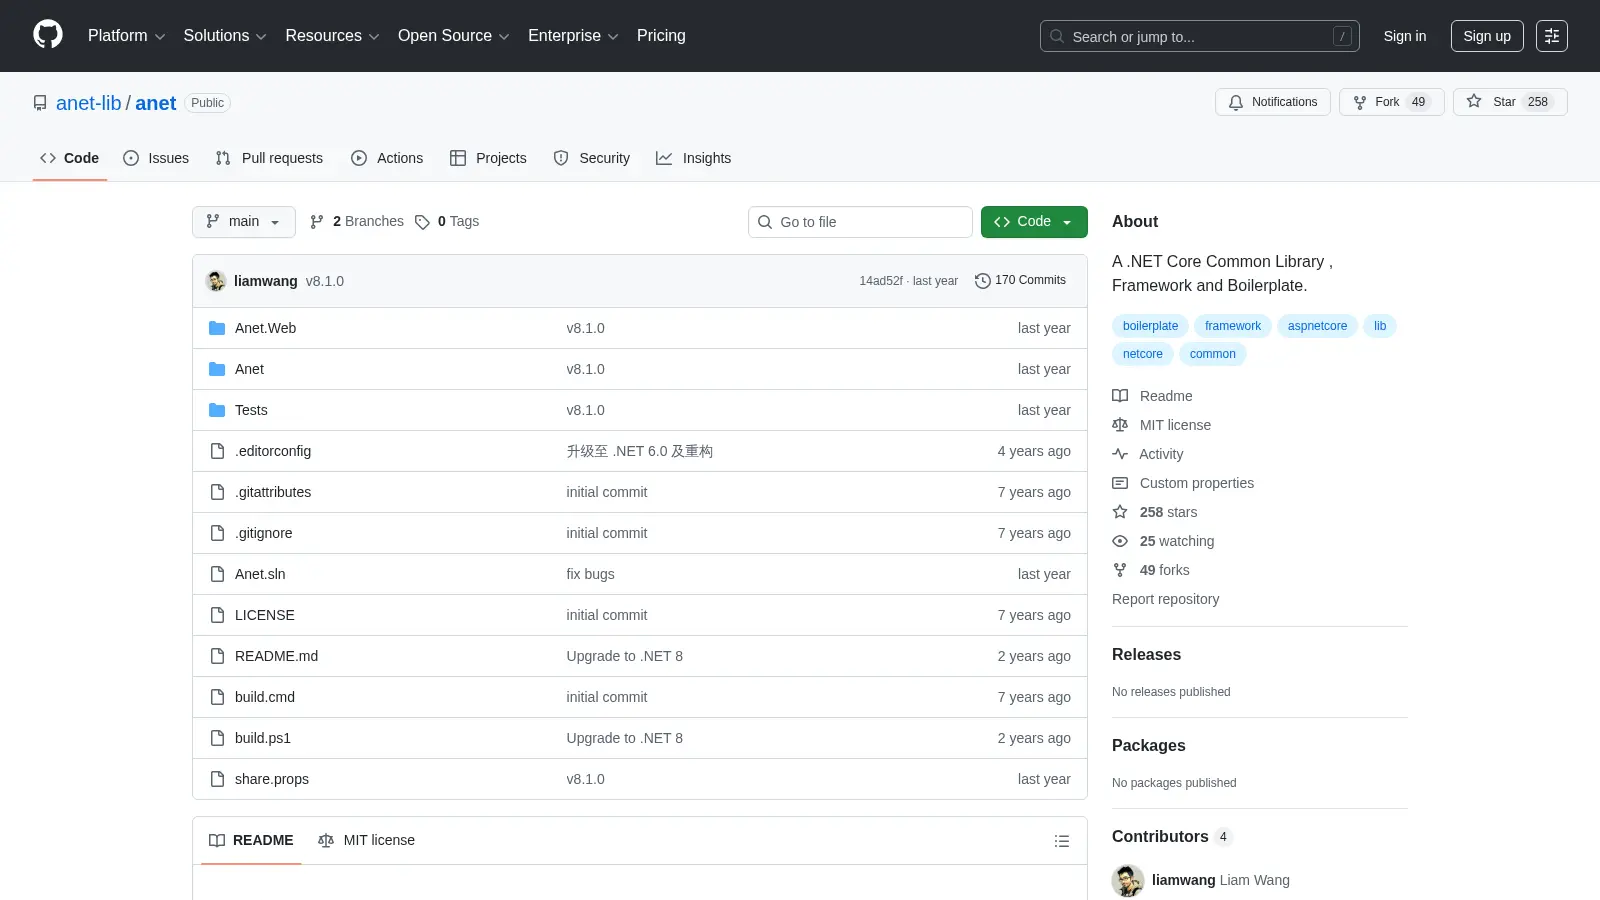Click the Notifications bell button
Image resolution: width=1600 pixels, height=900 pixels.
point(1273,102)
